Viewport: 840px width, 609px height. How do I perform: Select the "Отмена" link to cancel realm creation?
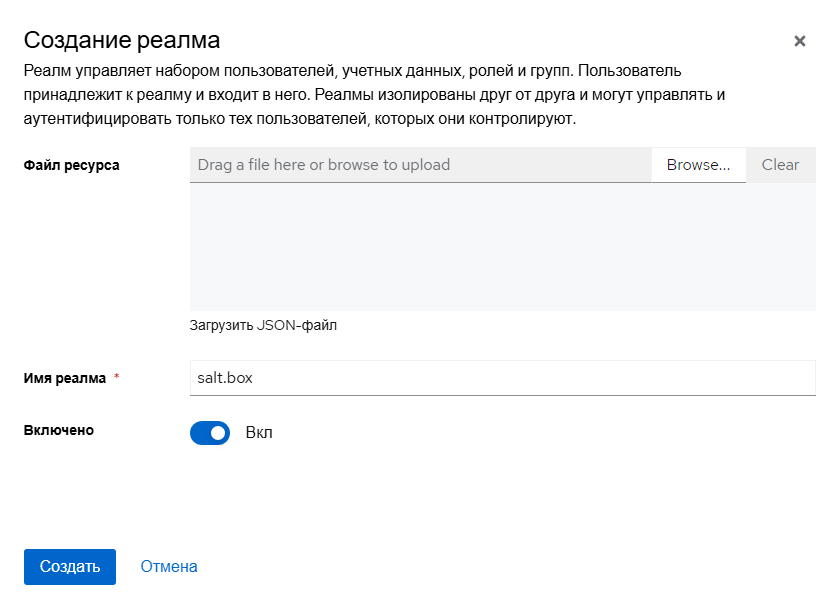tap(168, 566)
